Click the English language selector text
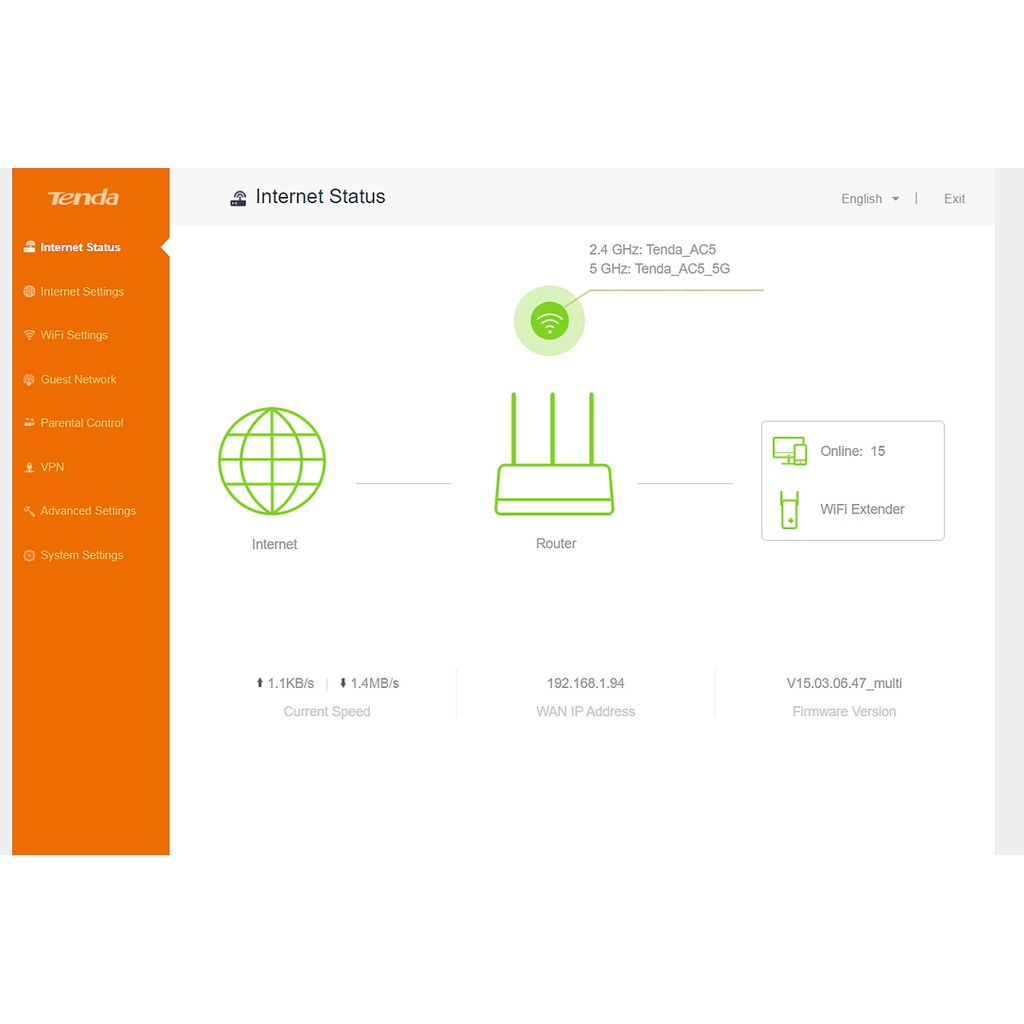The image size is (1024, 1024). click(x=861, y=199)
